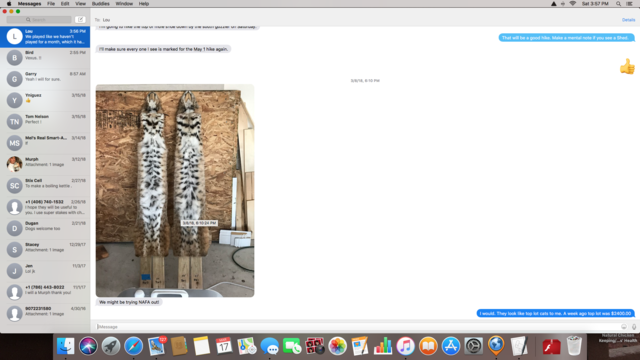Open Safari from the dock

pyautogui.click(x=133, y=346)
